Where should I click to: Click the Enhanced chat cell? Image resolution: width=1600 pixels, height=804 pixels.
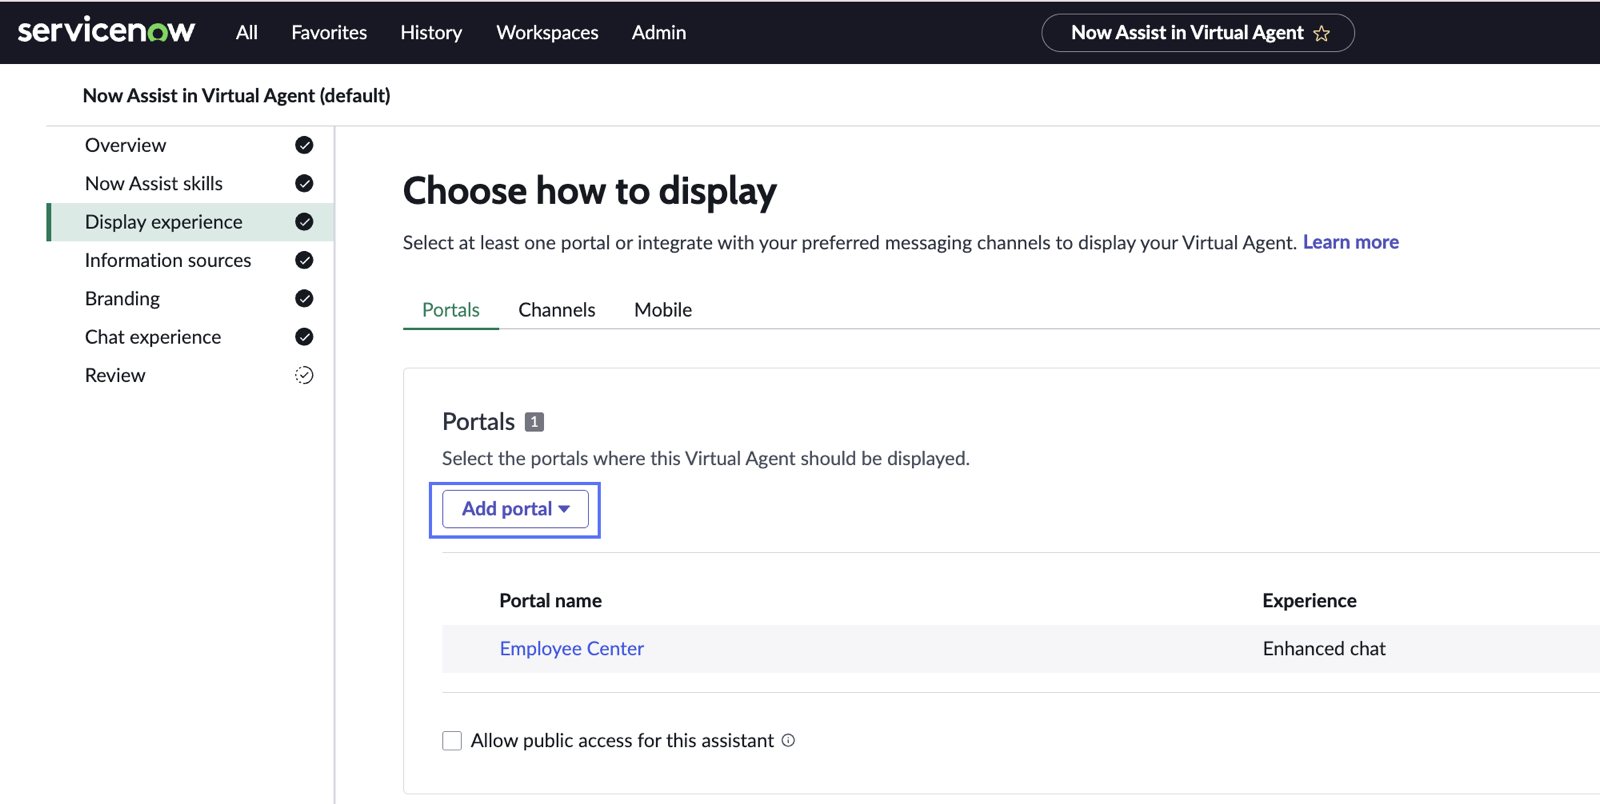pos(1324,648)
